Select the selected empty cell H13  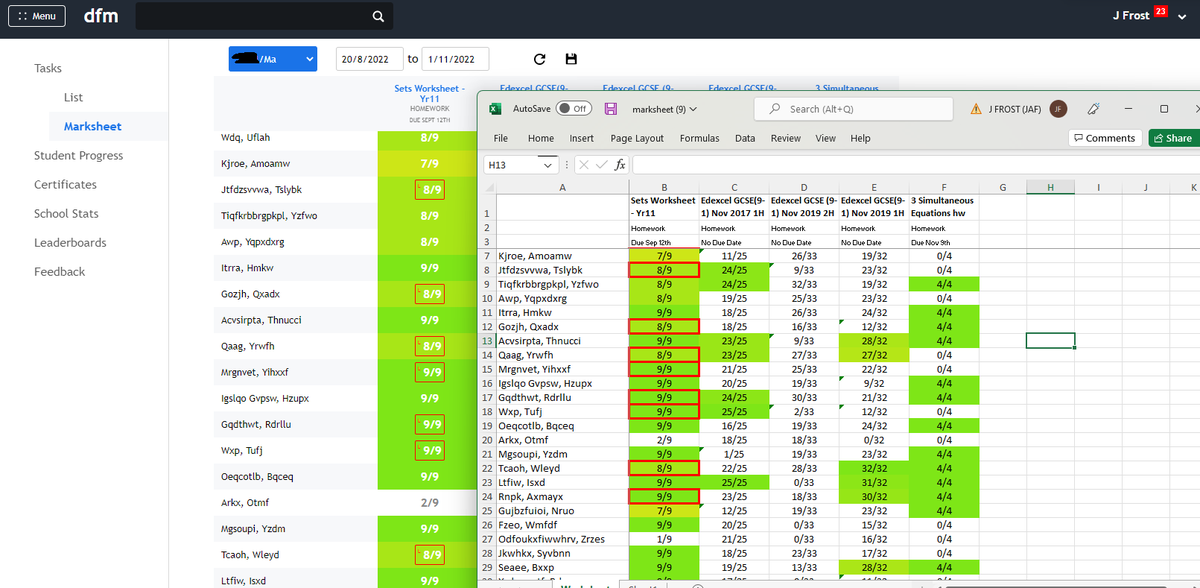(x=1050, y=341)
